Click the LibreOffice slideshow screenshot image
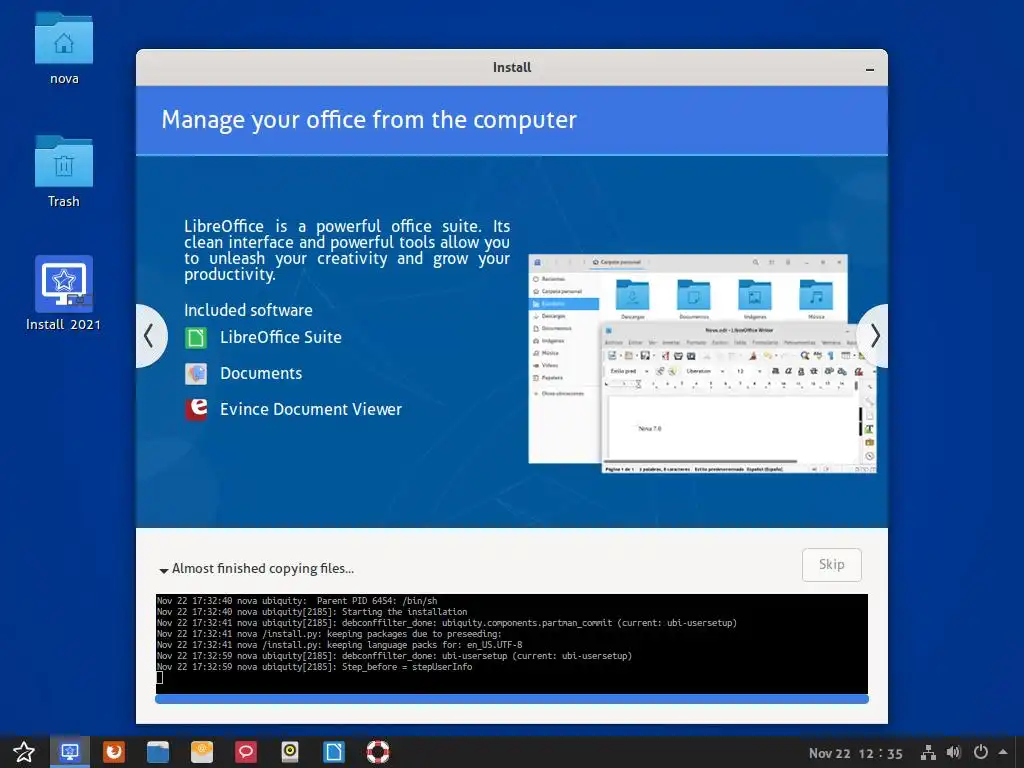Viewport: 1024px width, 768px height. (702, 363)
